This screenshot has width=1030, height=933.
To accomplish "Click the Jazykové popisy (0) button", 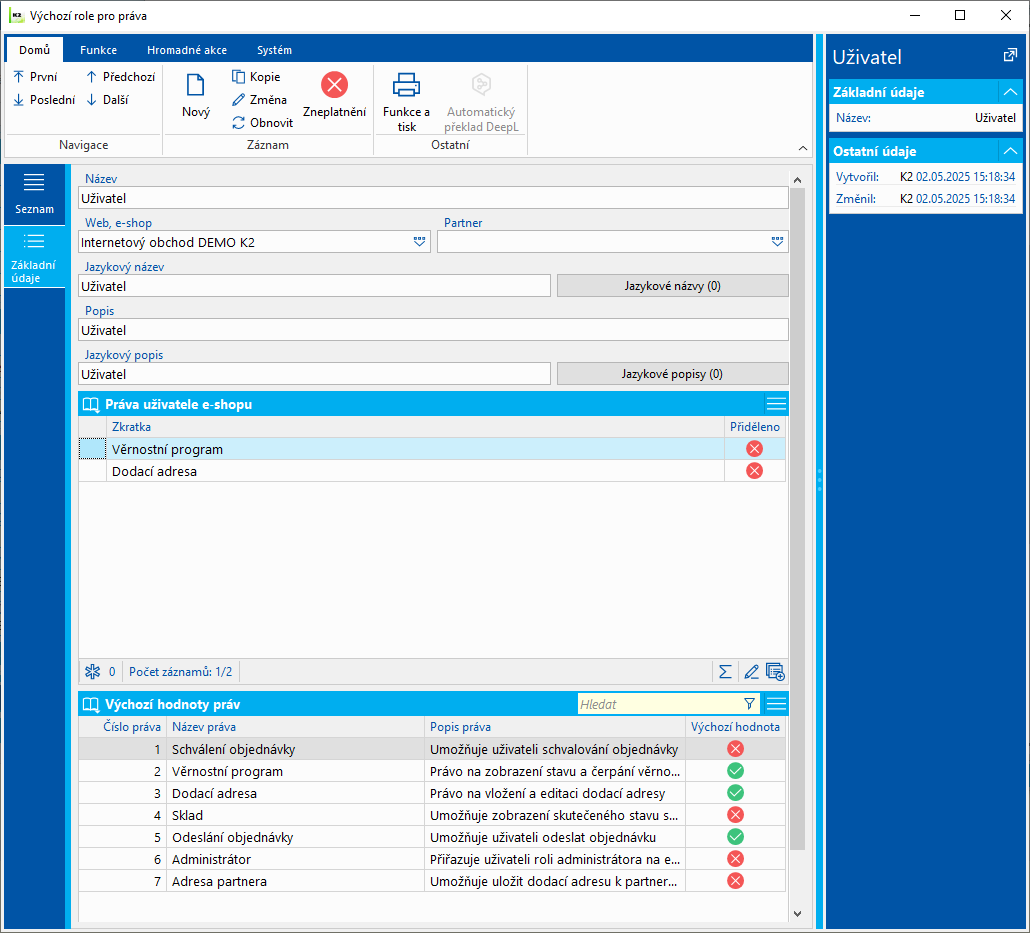I will tap(672, 374).
